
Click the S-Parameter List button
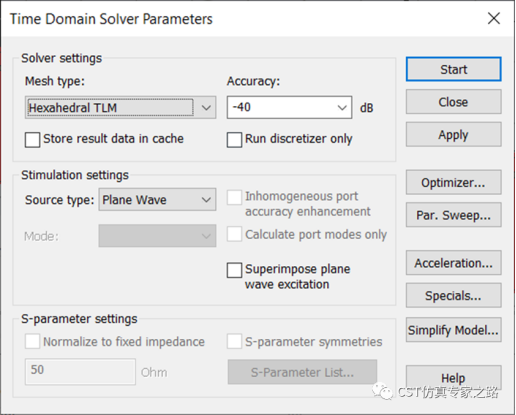click(302, 372)
